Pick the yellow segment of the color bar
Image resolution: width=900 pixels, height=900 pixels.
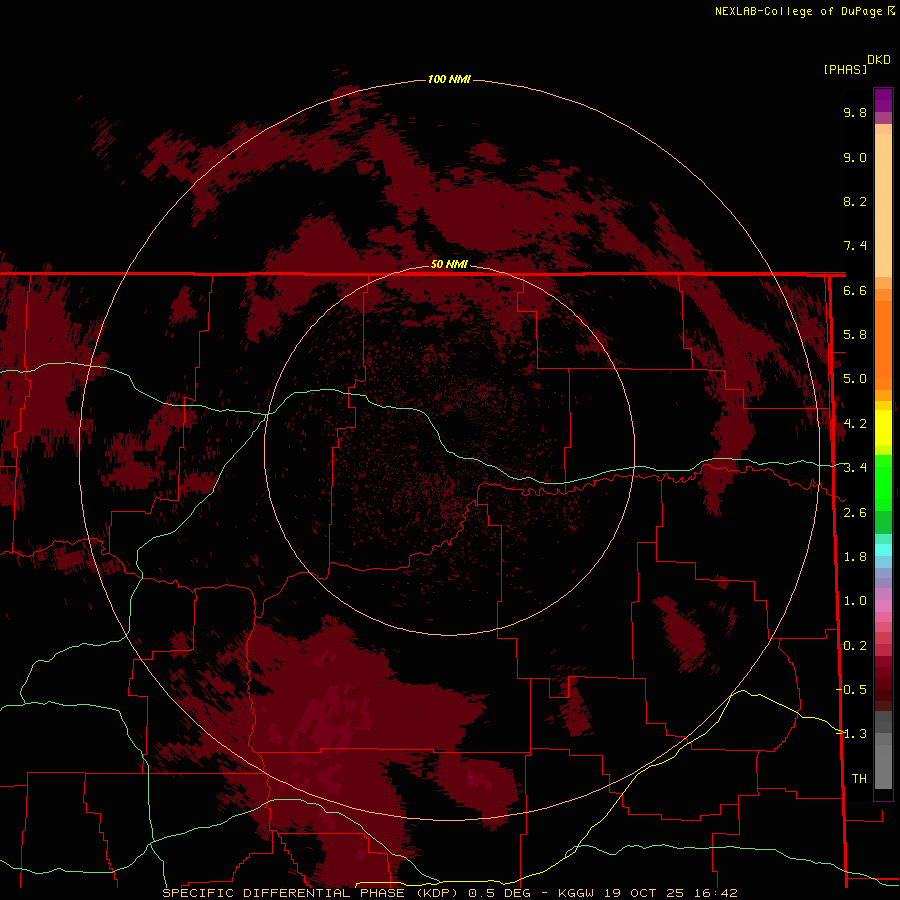click(883, 428)
